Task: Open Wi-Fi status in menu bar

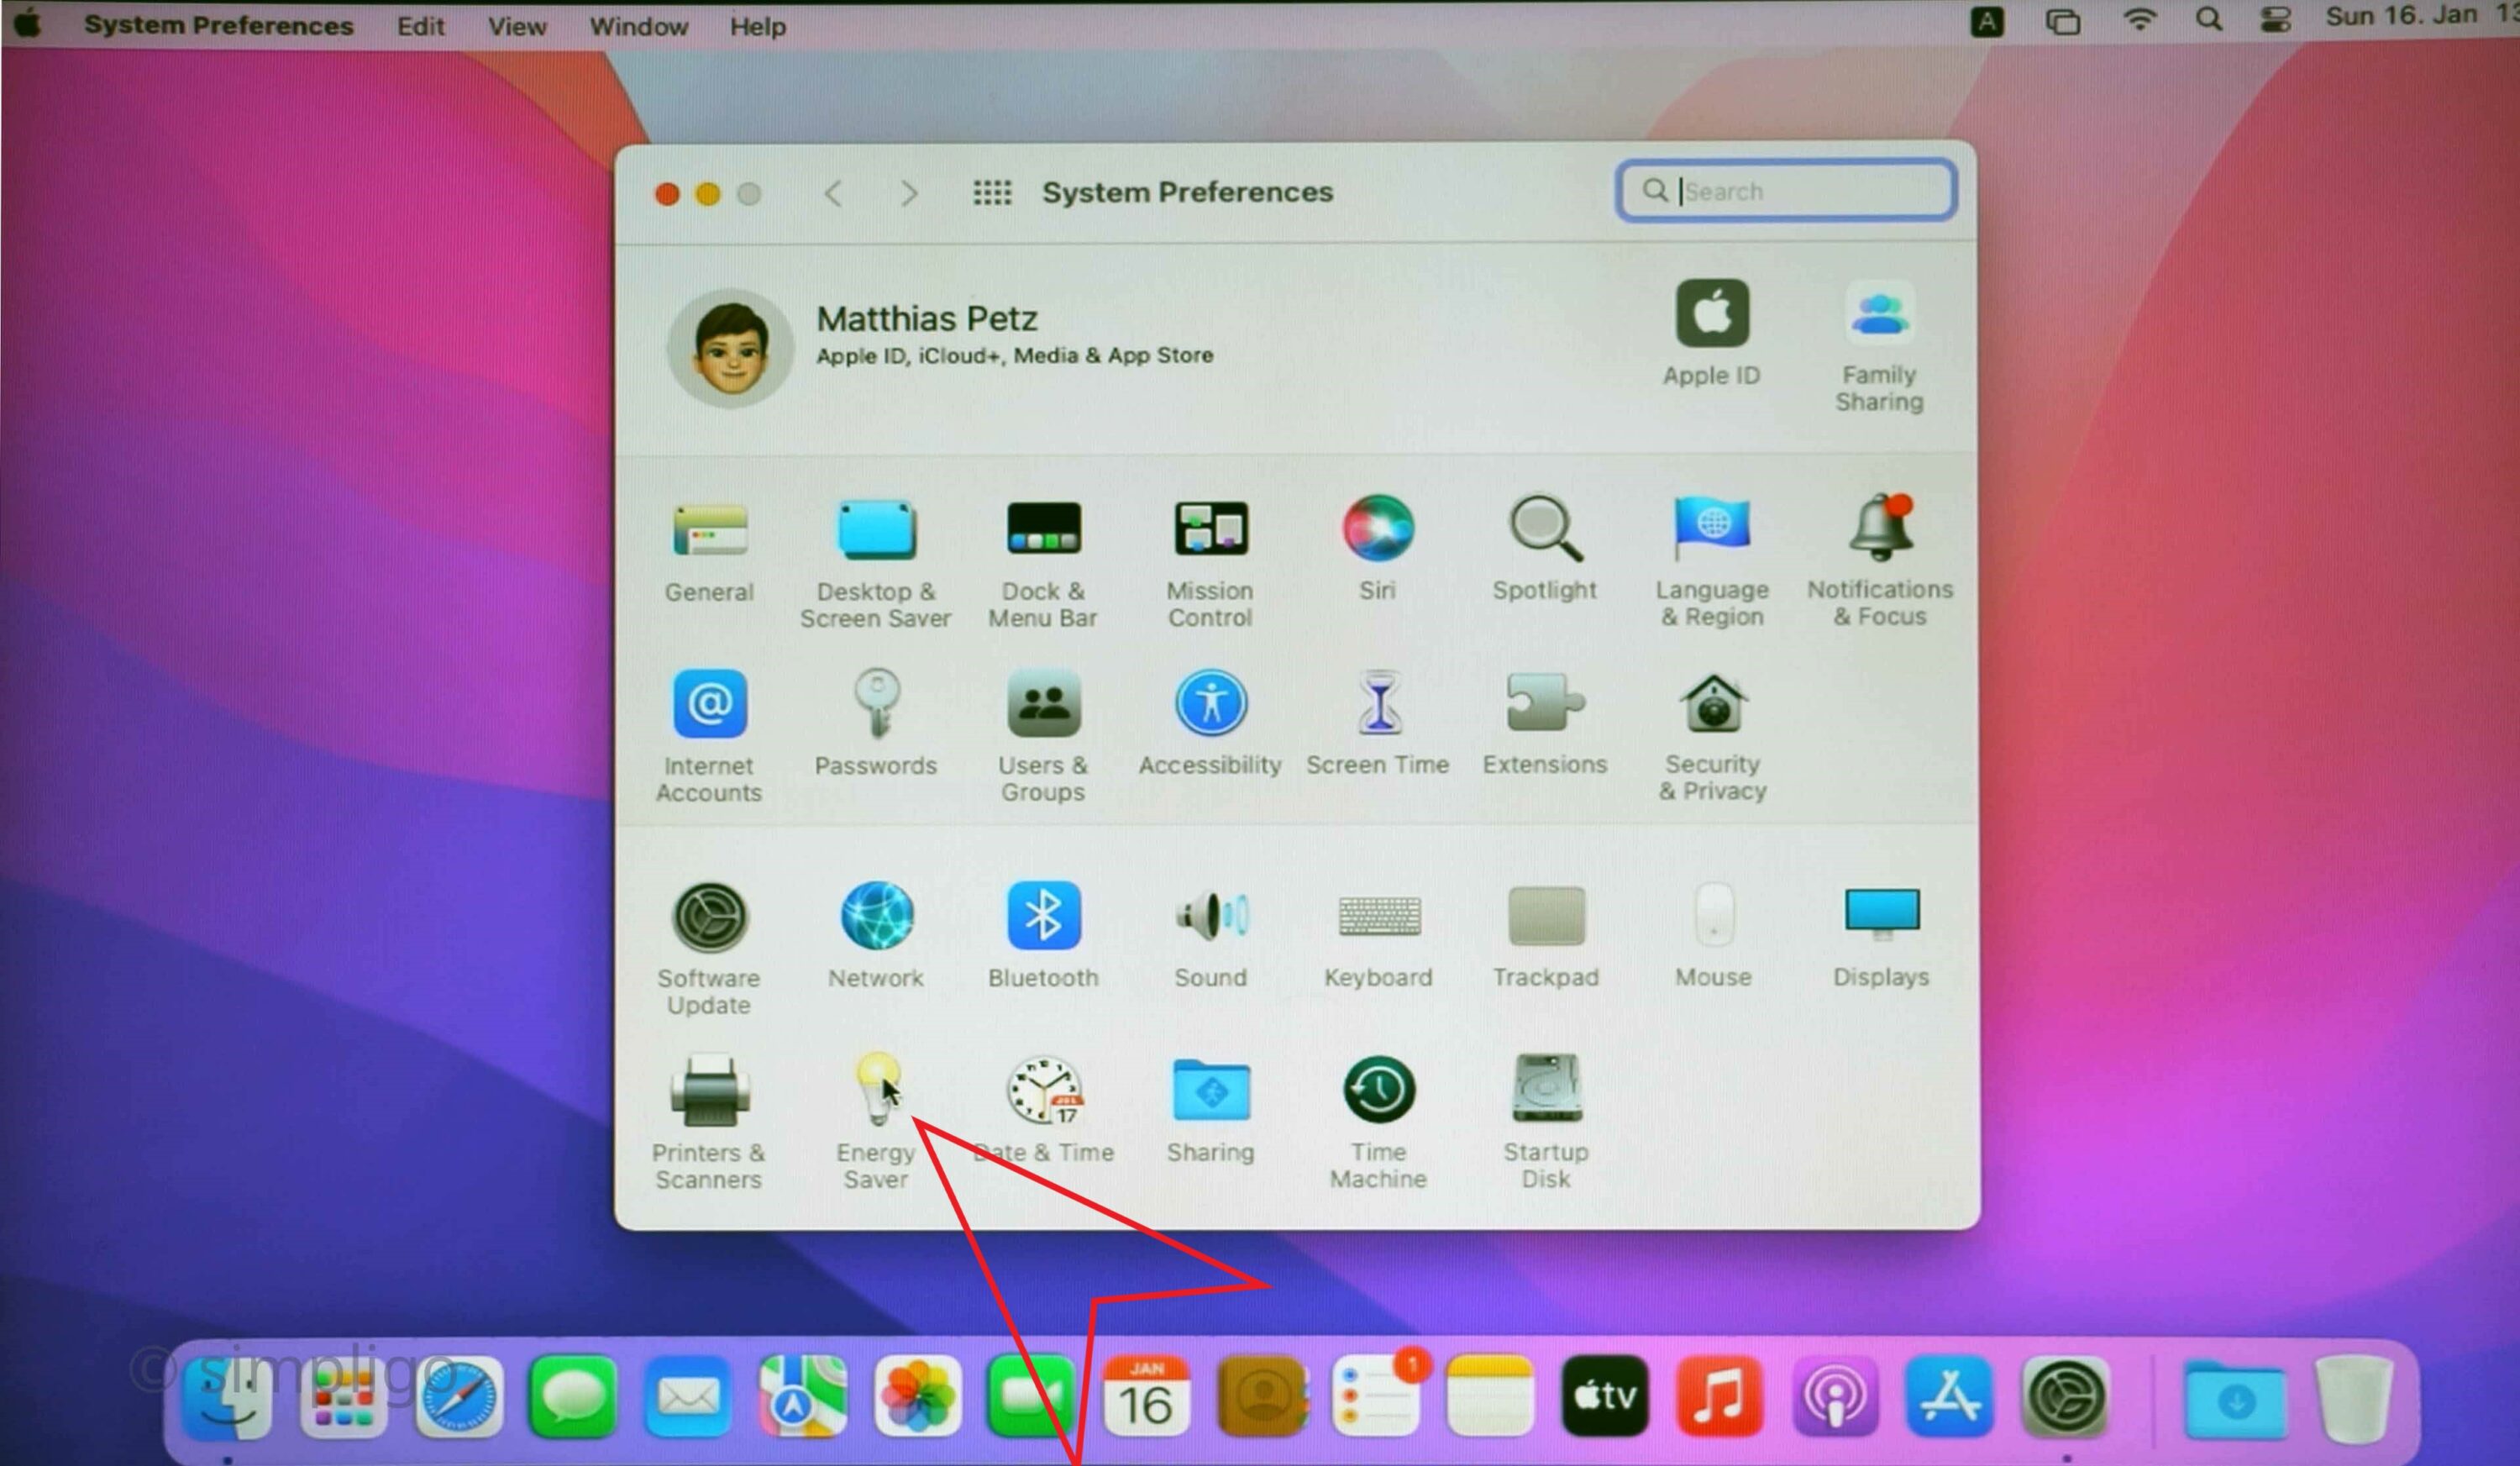Action: [2138, 20]
